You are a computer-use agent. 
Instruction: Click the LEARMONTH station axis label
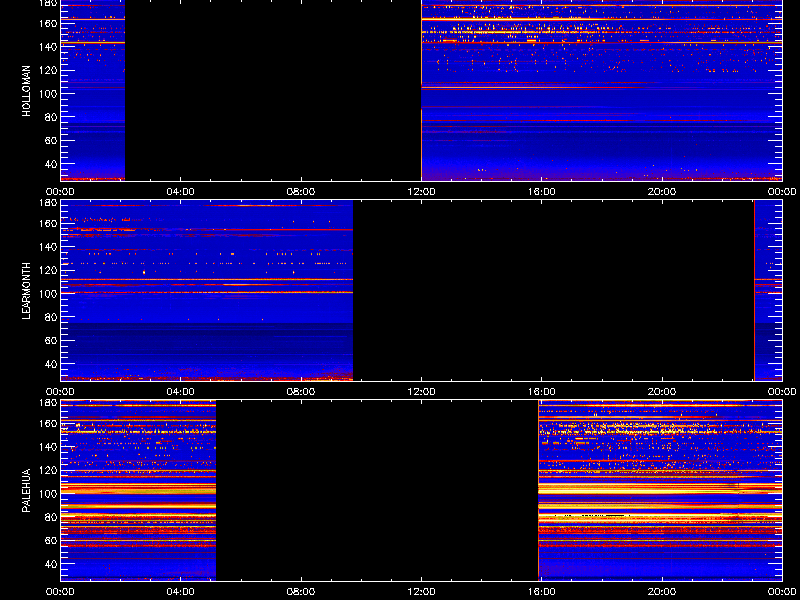point(27,291)
